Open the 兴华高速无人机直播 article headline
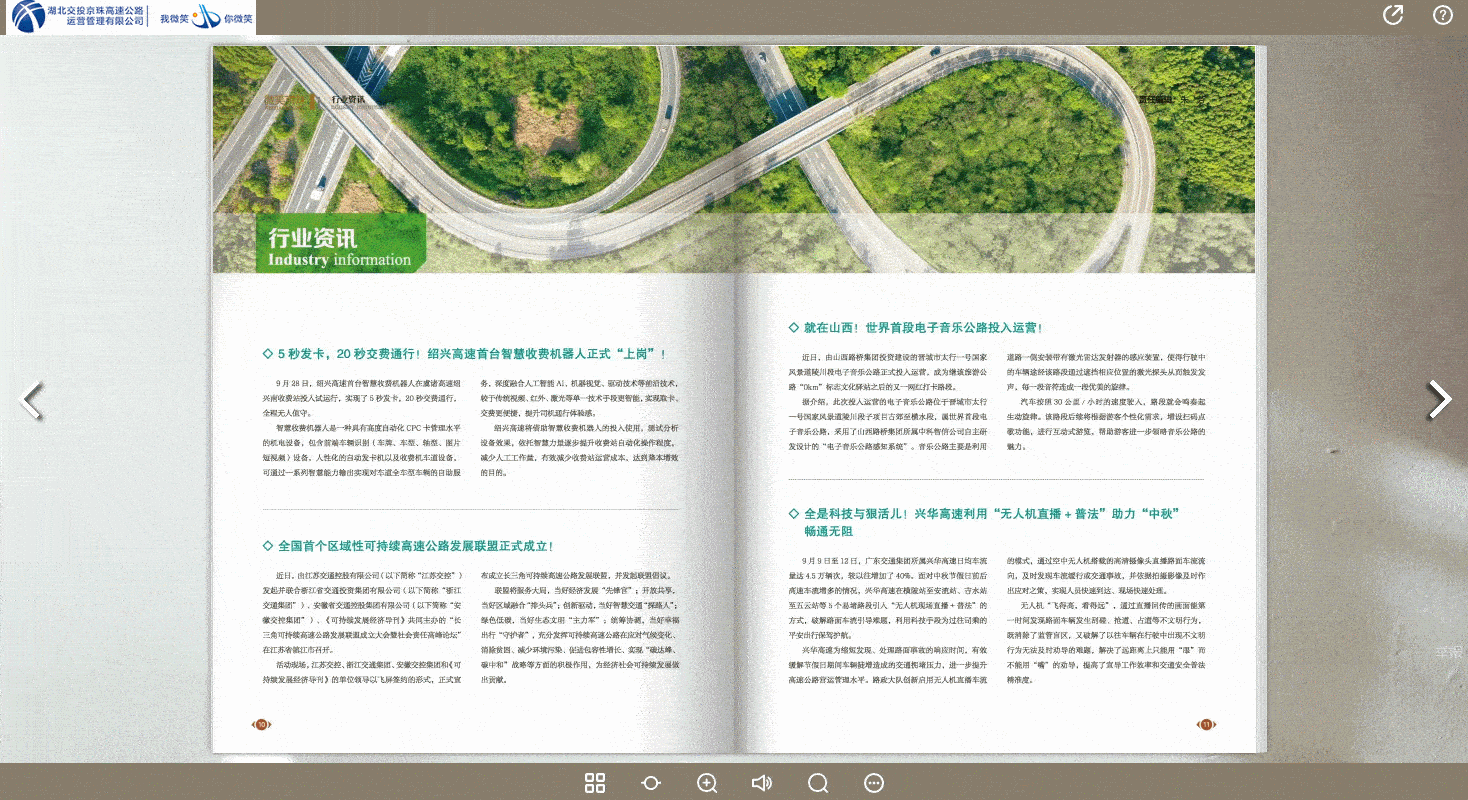Image resolution: width=1468 pixels, height=800 pixels. click(x=985, y=520)
